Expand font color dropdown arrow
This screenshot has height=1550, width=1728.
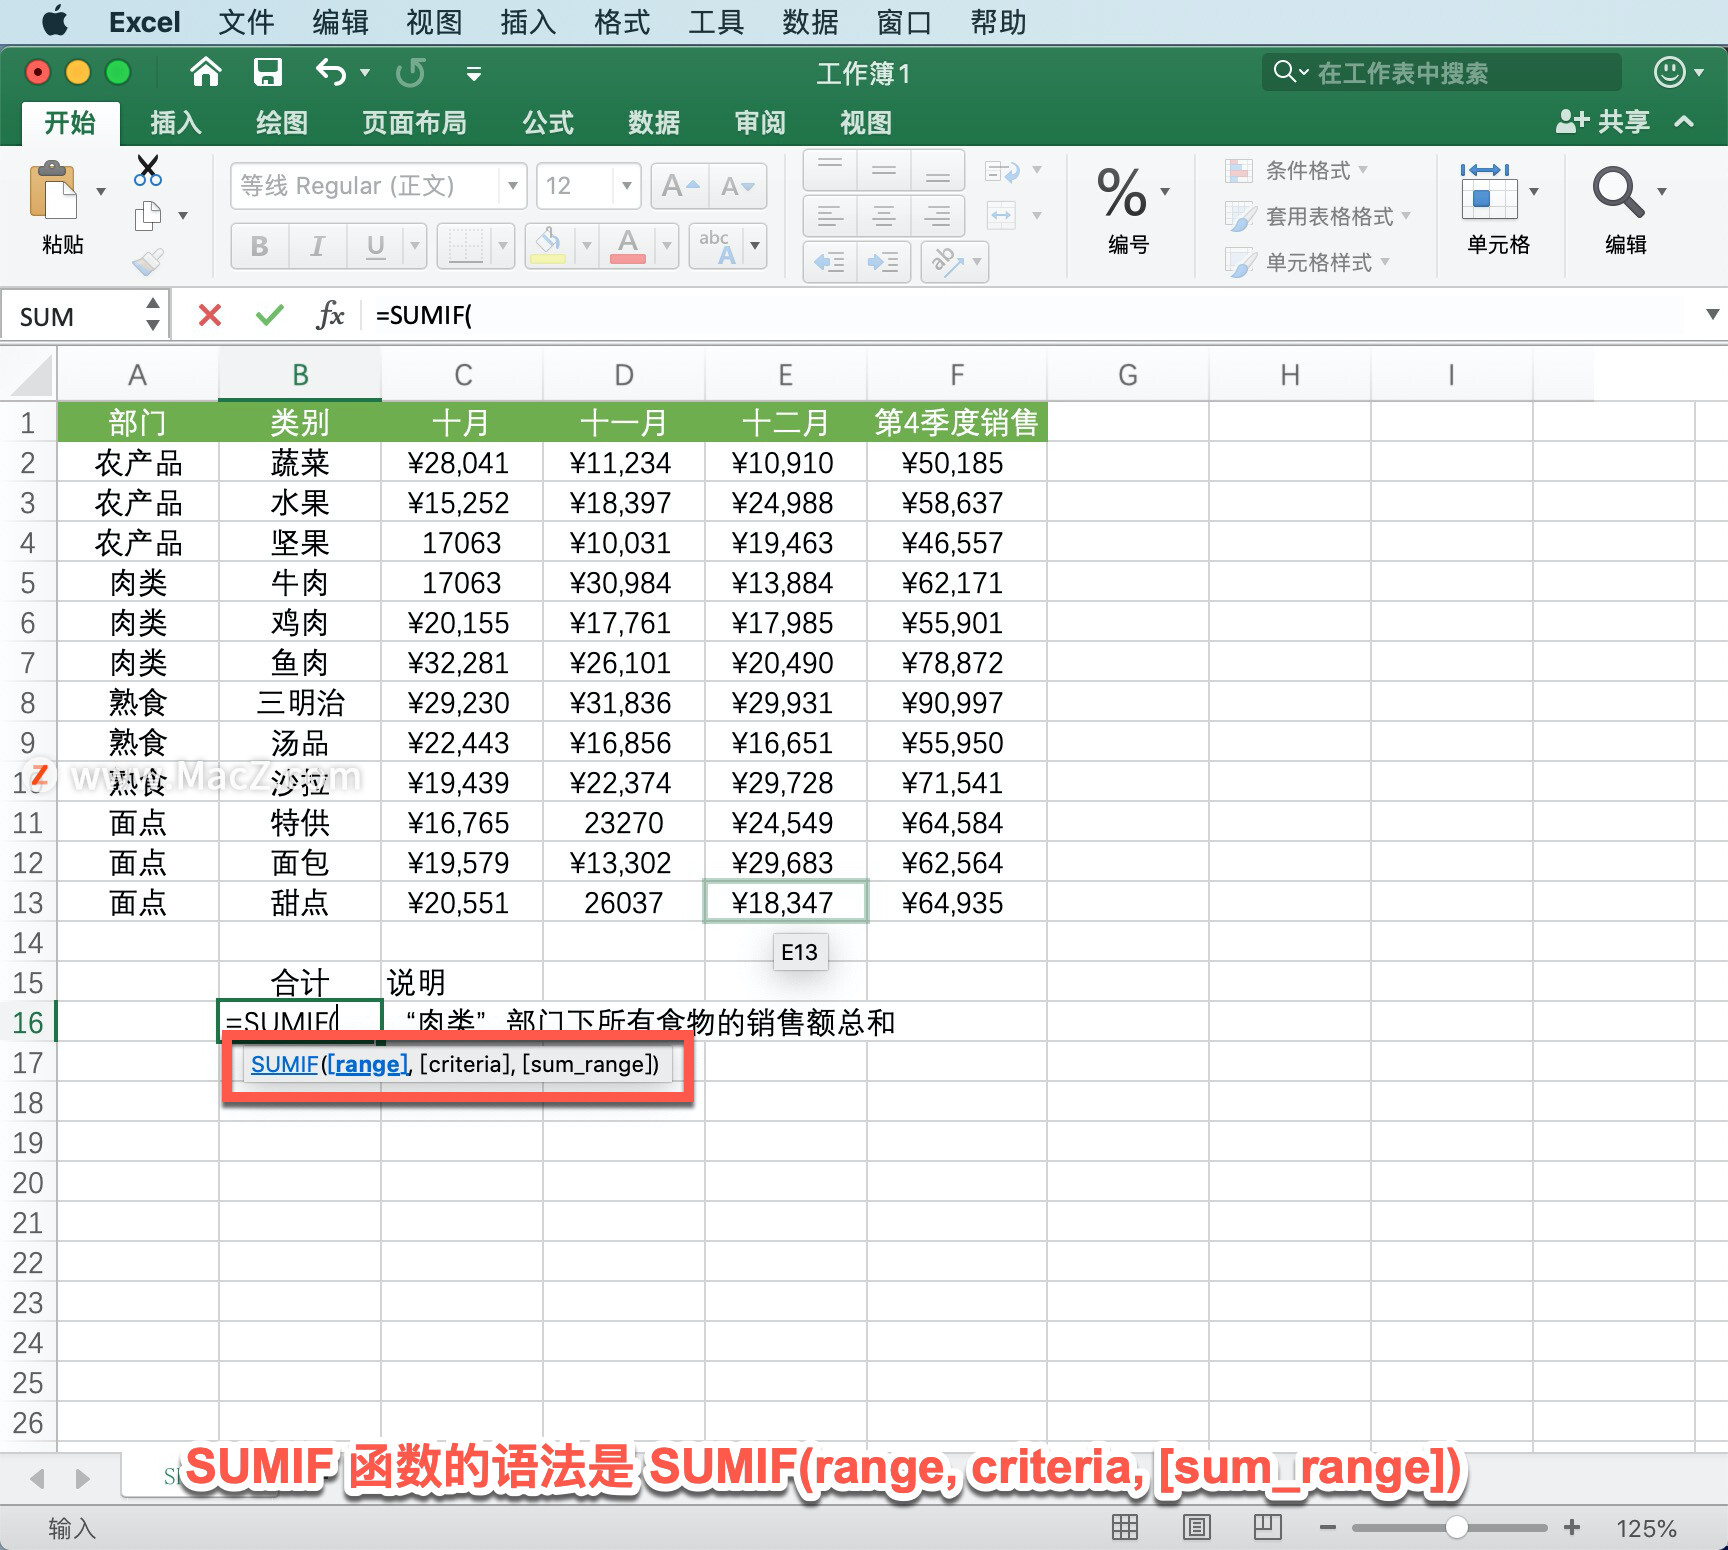click(x=666, y=246)
